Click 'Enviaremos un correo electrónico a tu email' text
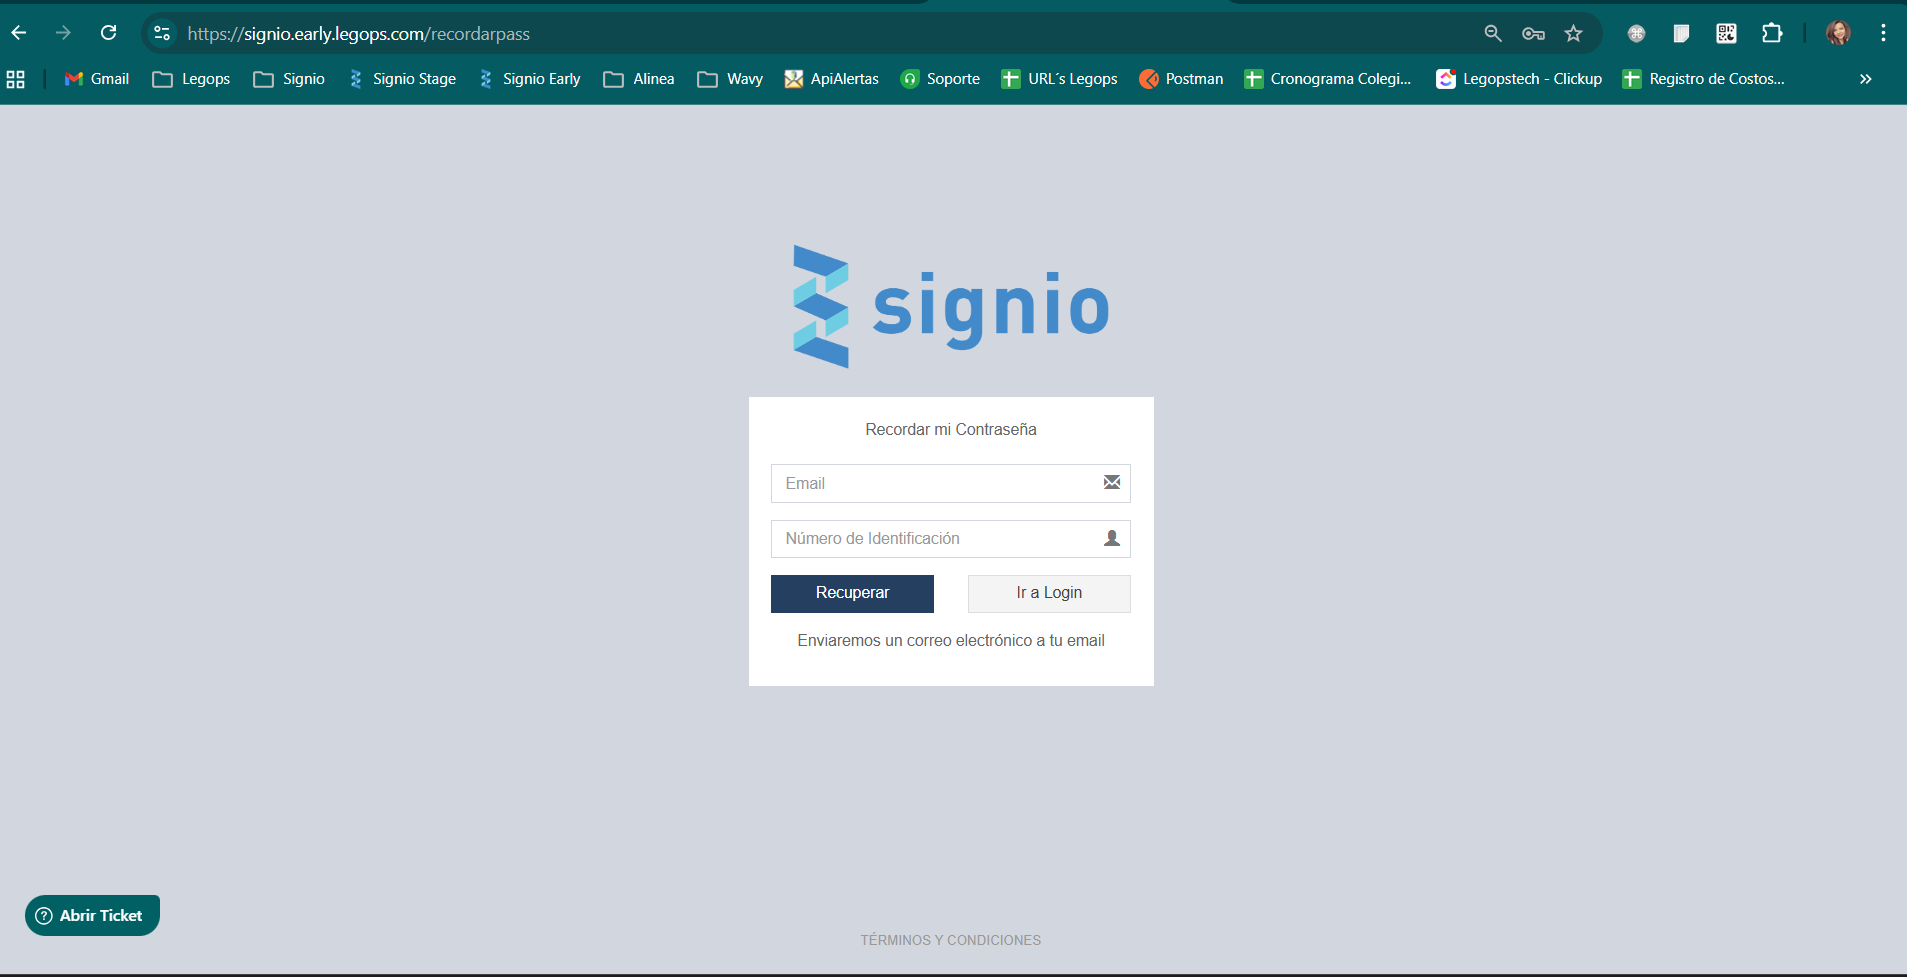This screenshot has height=977, width=1907. 951,641
